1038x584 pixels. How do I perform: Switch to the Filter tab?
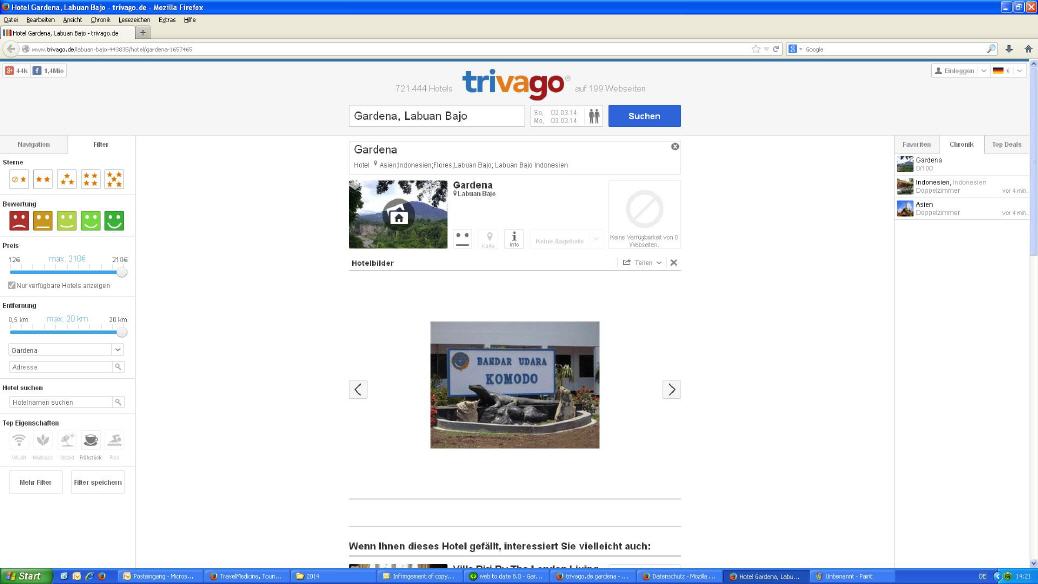click(x=101, y=144)
